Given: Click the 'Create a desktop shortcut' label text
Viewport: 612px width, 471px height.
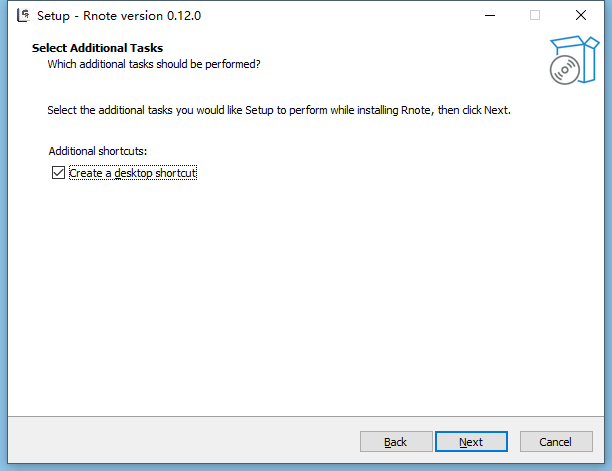Looking at the screenshot, I should (x=133, y=173).
